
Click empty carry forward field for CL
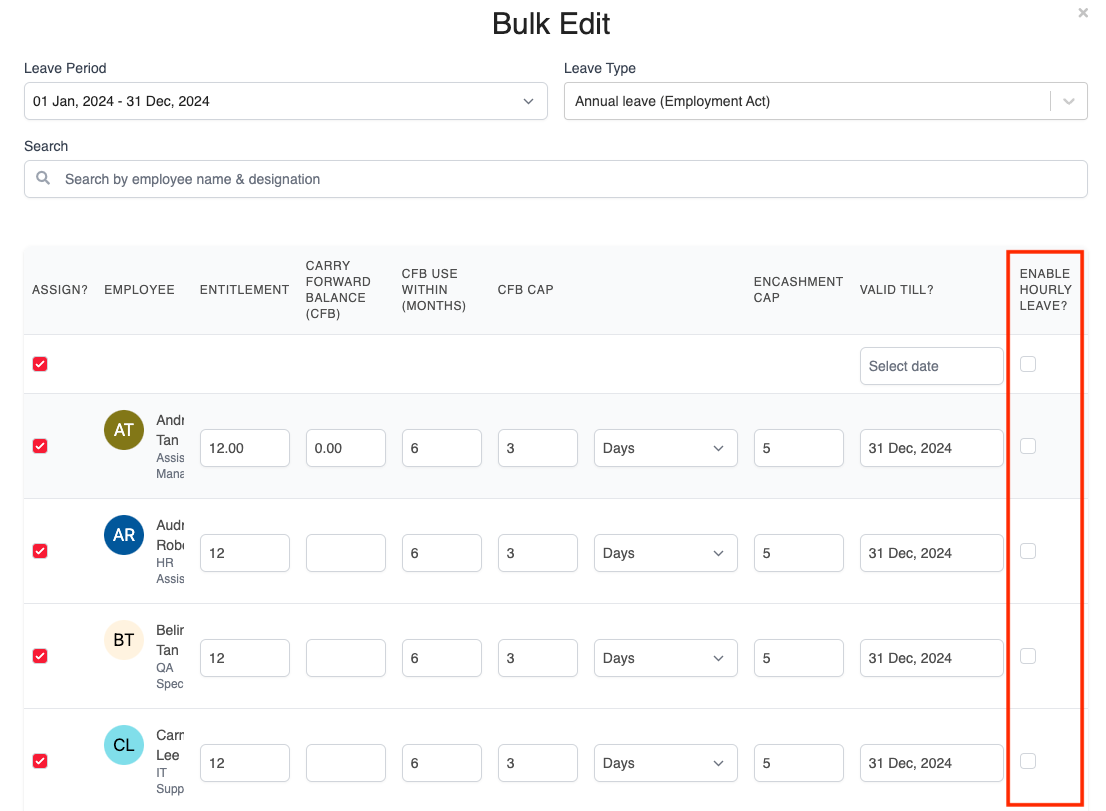pyautogui.click(x=346, y=763)
